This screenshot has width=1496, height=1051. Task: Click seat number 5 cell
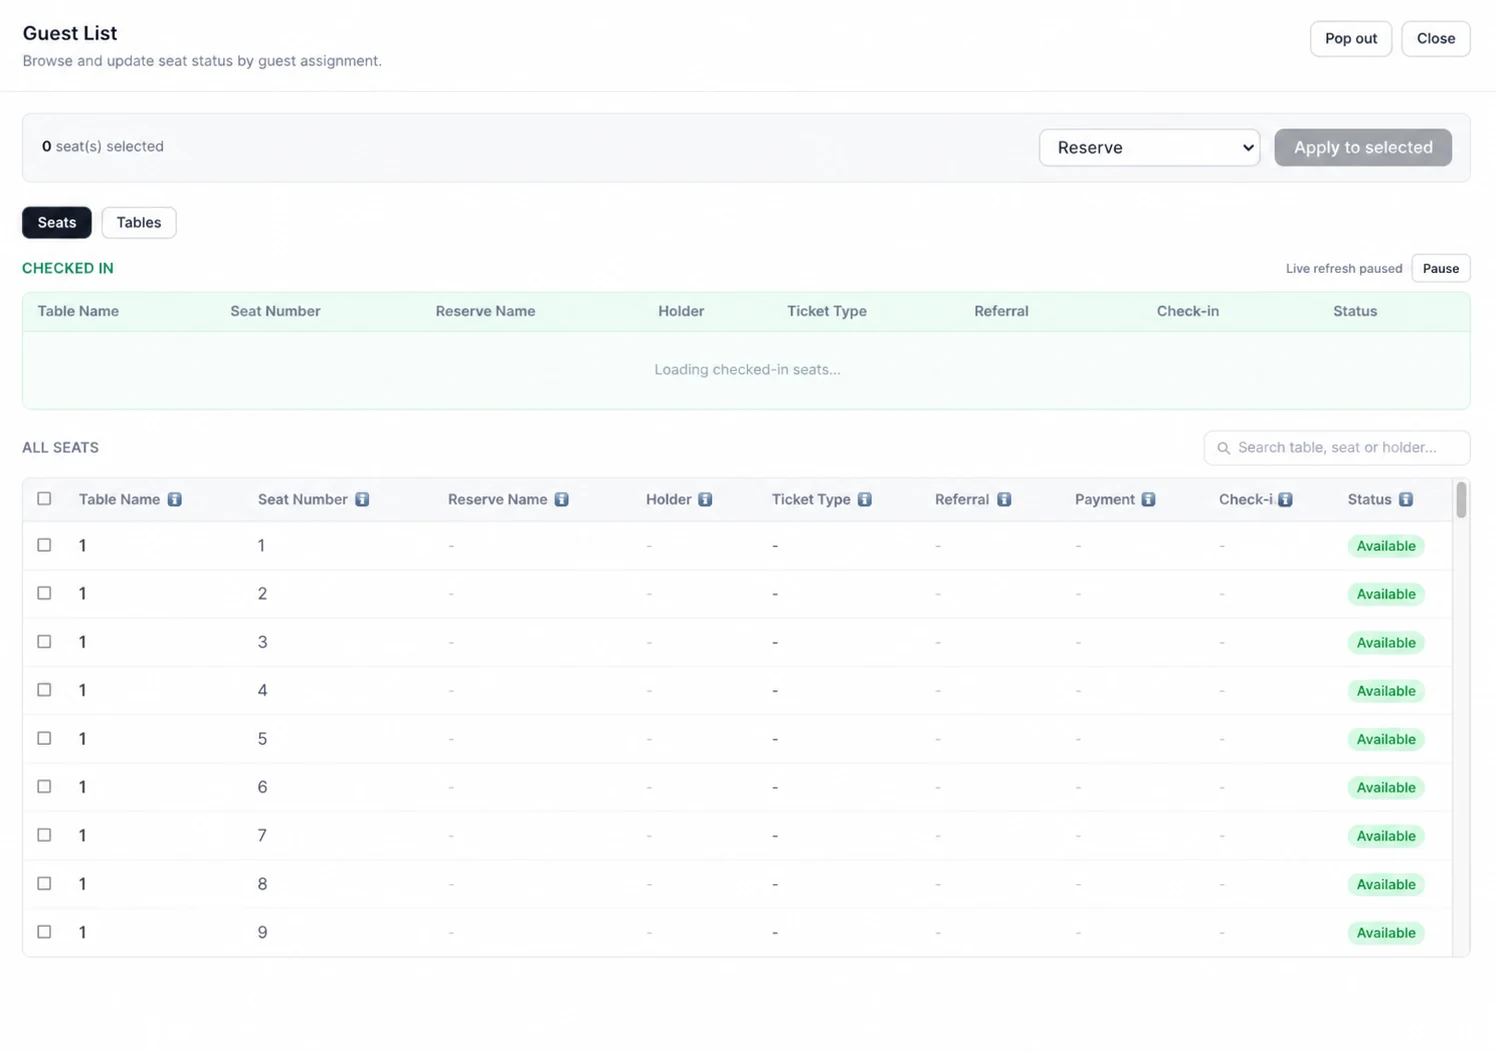pos(262,739)
